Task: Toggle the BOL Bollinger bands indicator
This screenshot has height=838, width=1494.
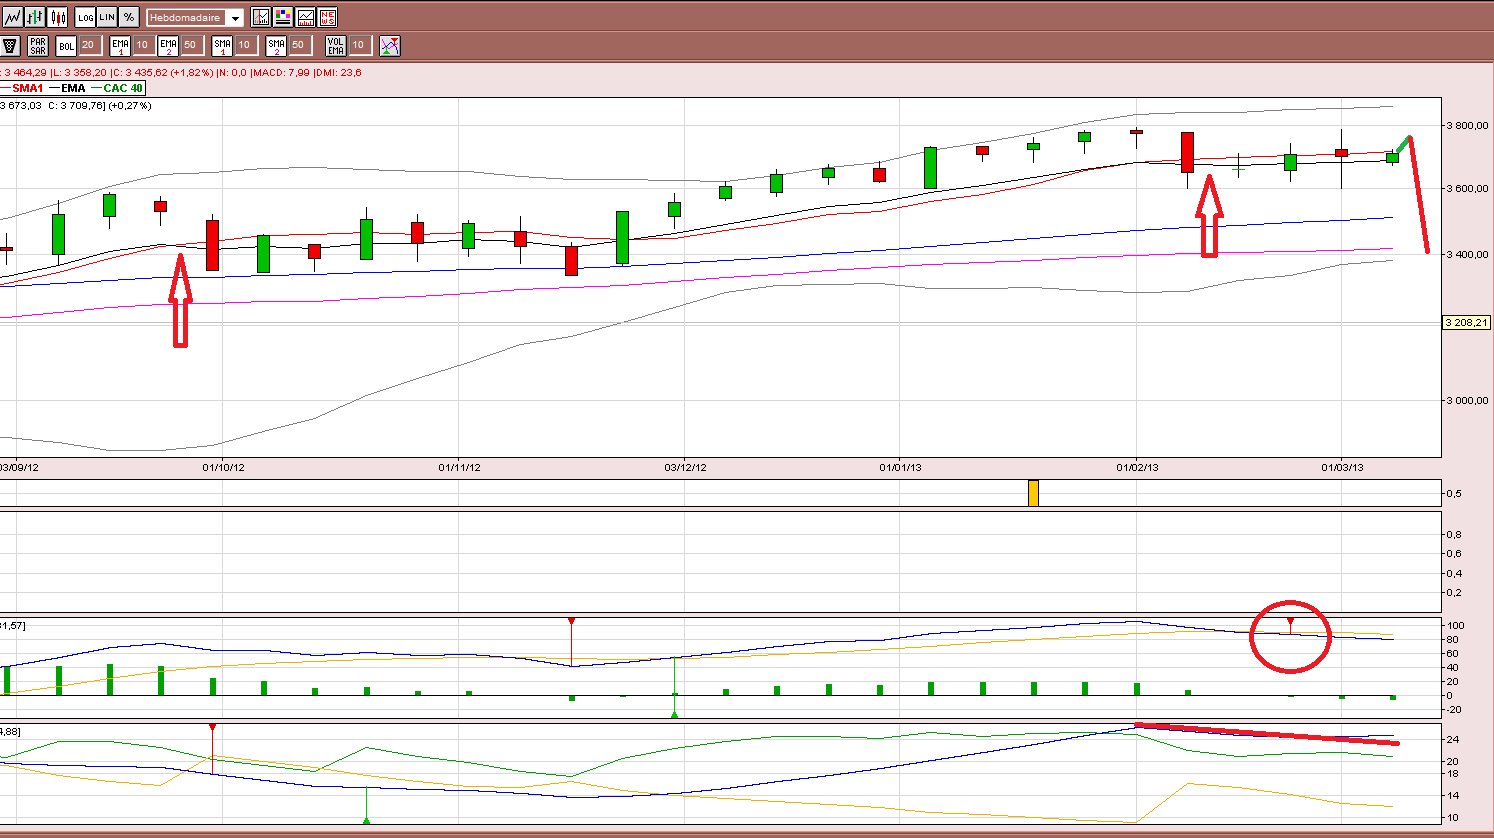Action: (x=66, y=46)
